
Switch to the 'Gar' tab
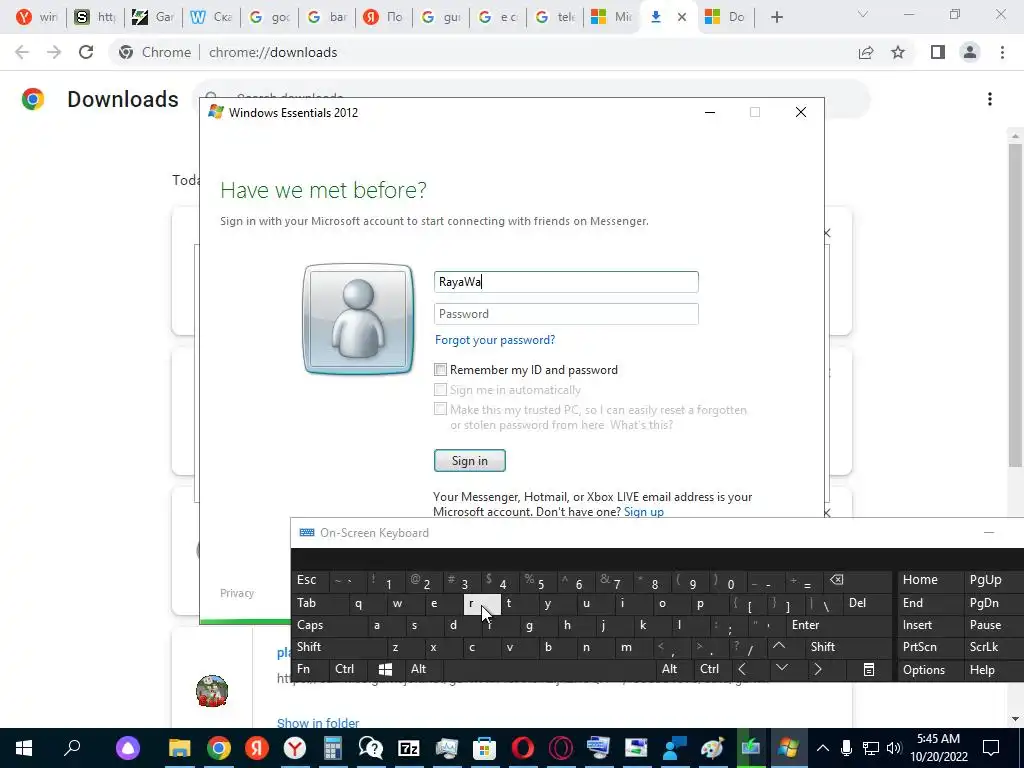(153, 17)
